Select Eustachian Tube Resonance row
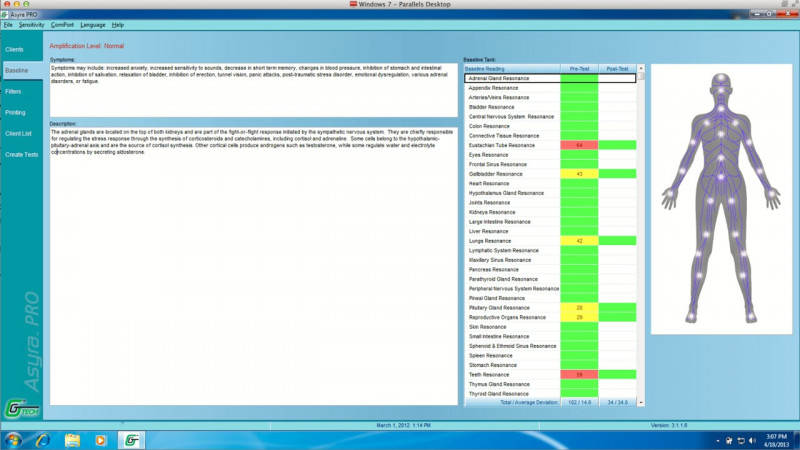Image resolution: width=800 pixels, height=450 pixels. coord(550,145)
